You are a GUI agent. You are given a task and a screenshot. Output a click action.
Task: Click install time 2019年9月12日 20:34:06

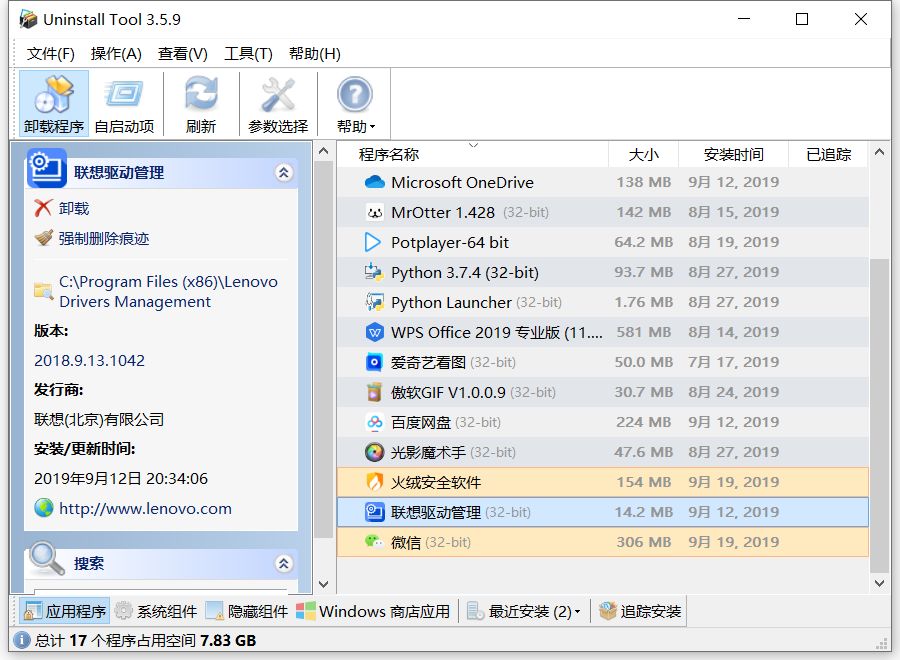point(121,479)
